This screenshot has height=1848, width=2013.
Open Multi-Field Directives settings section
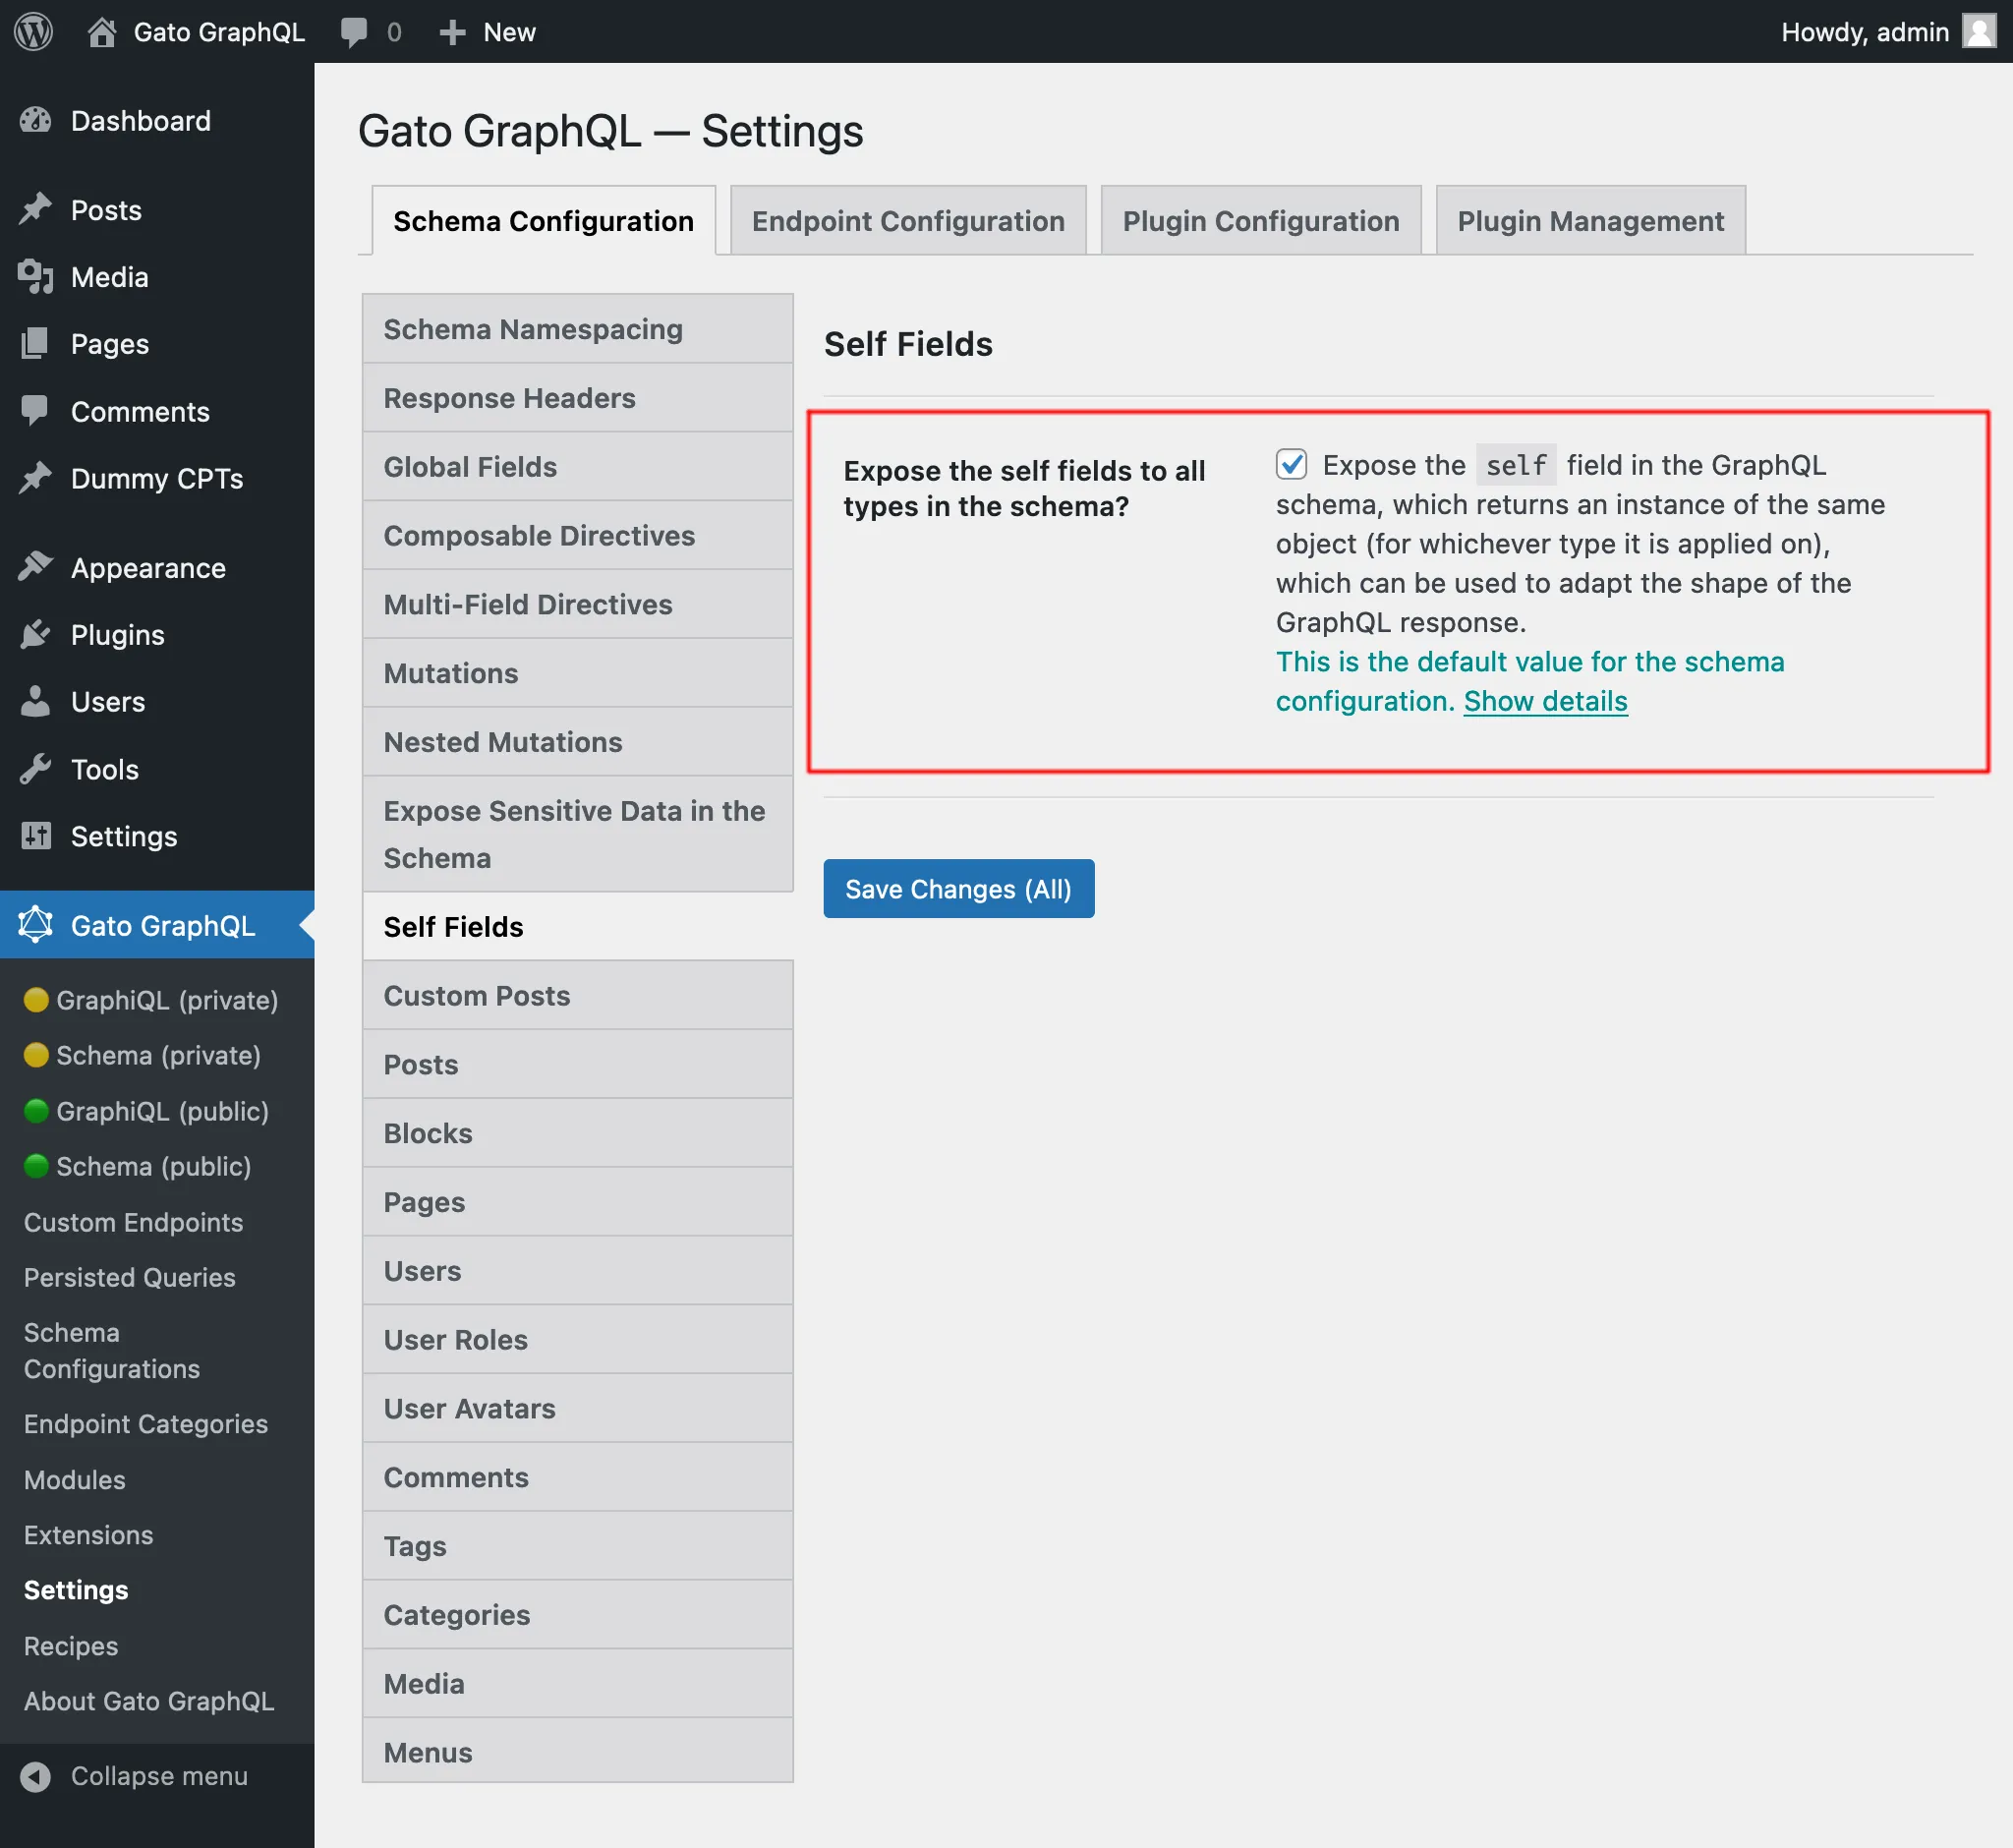tap(578, 605)
